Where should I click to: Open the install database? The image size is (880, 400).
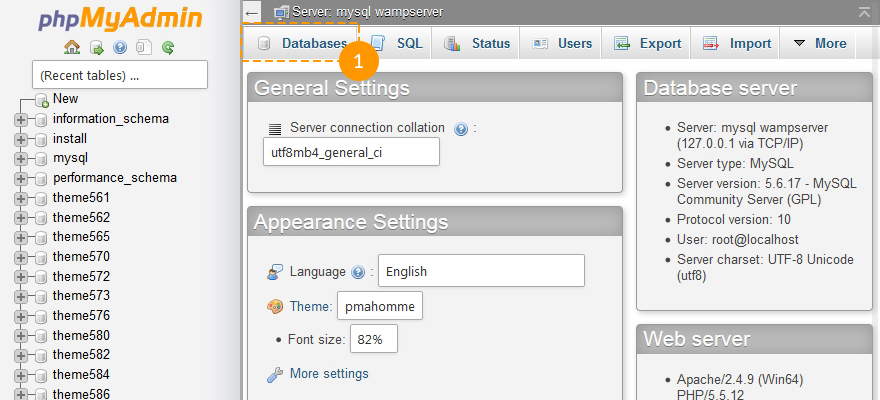pos(70,139)
